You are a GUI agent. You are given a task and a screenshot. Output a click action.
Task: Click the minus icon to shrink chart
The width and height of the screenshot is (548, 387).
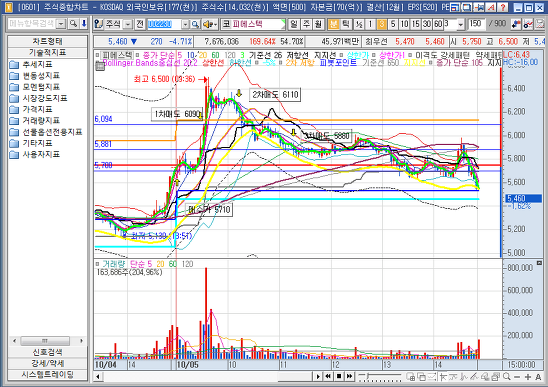click(x=517, y=377)
